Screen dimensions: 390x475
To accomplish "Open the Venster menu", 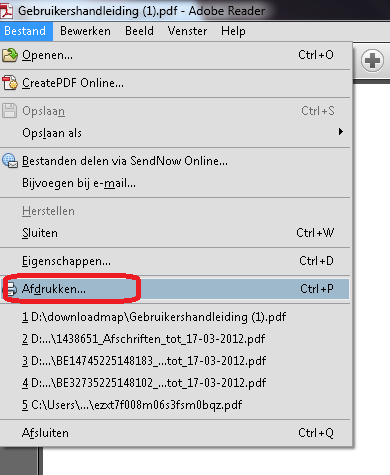I will click(x=187, y=31).
